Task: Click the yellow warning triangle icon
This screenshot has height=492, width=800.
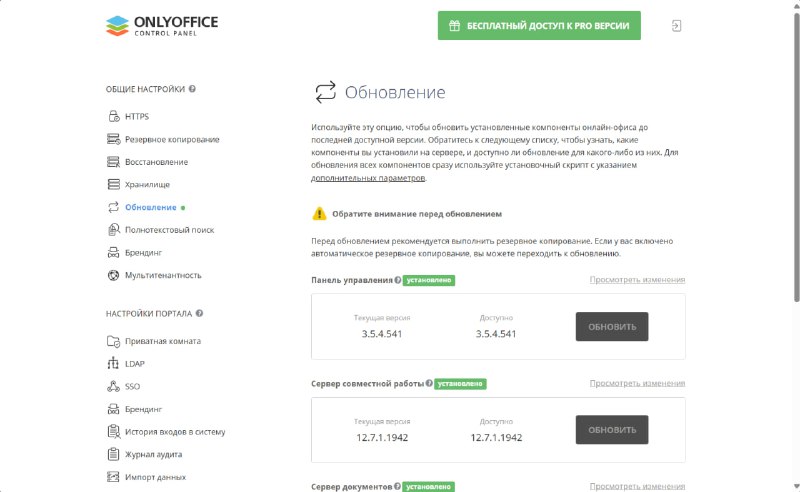Action: click(319, 213)
